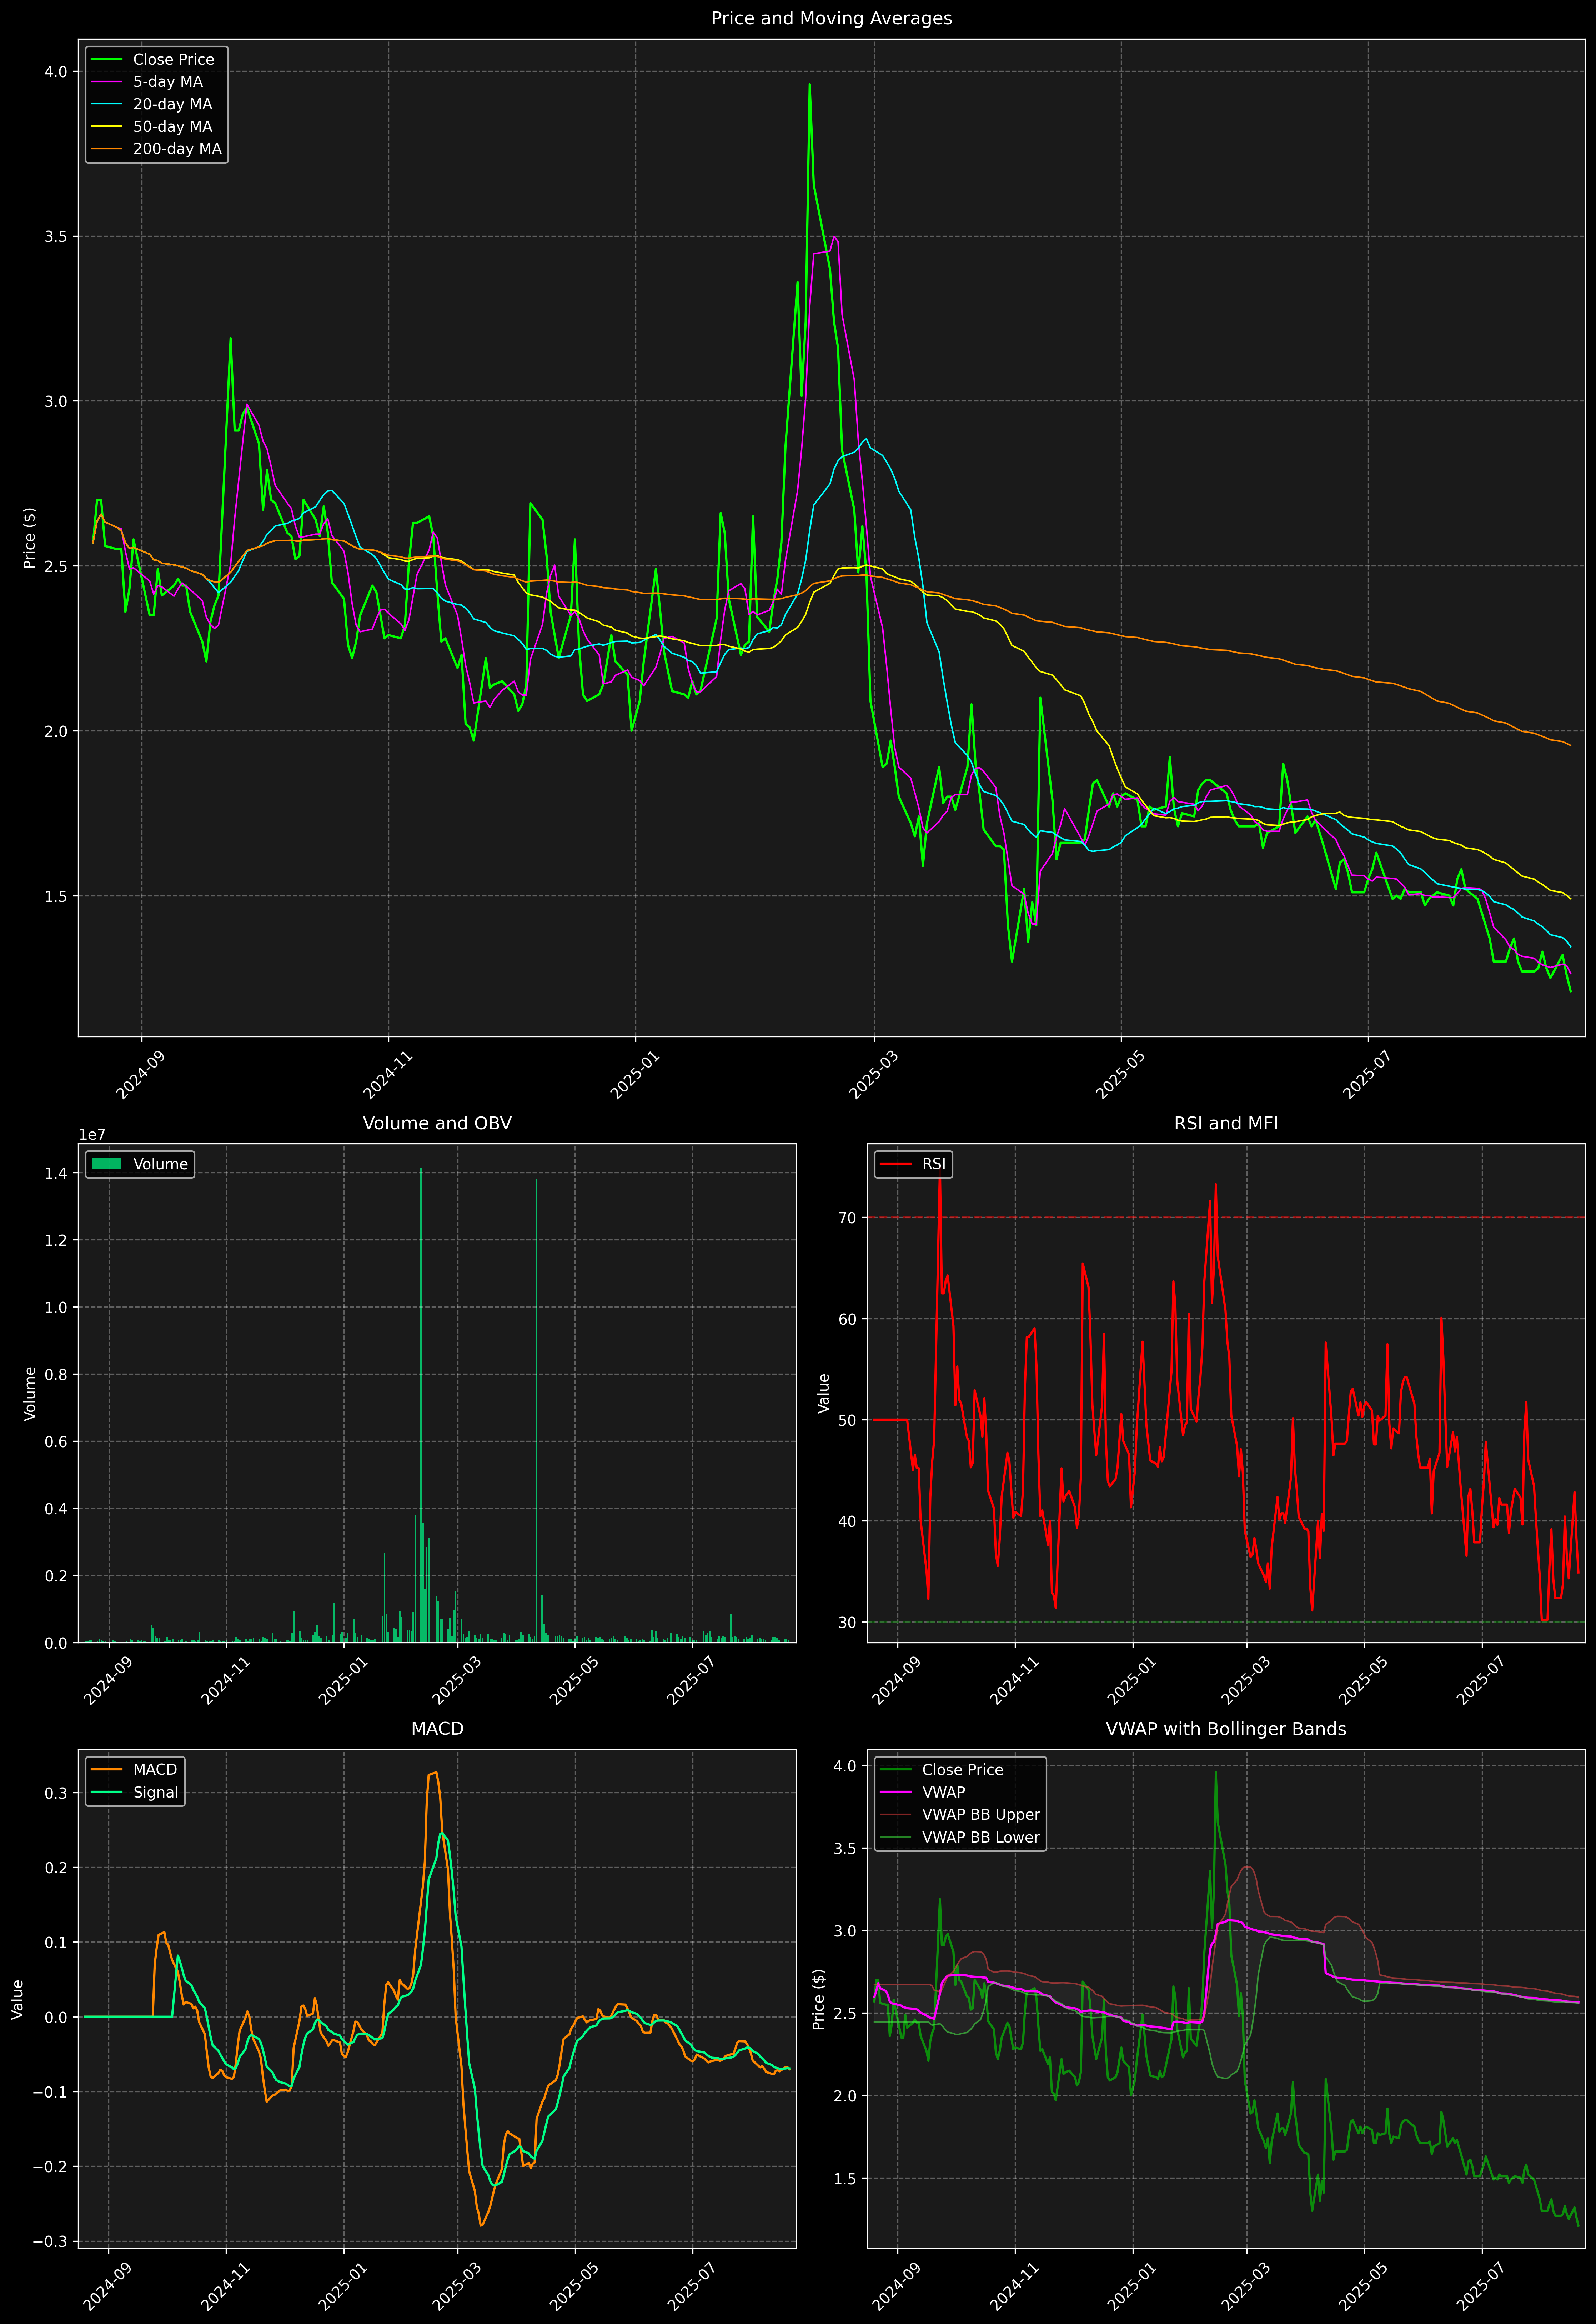This screenshot has width=1596, height=2324.
Task: Click the Volume and OBV chart title
Action: 437,1123
